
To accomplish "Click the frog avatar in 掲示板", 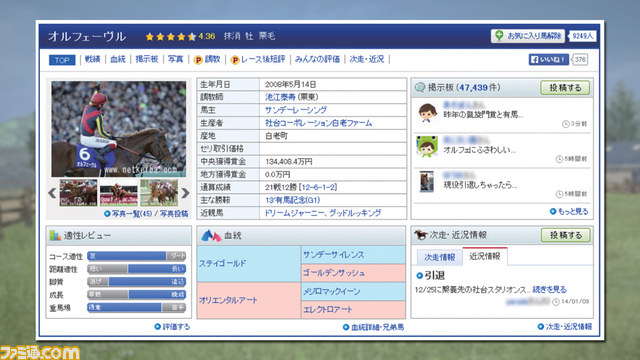I will [427, 147].
